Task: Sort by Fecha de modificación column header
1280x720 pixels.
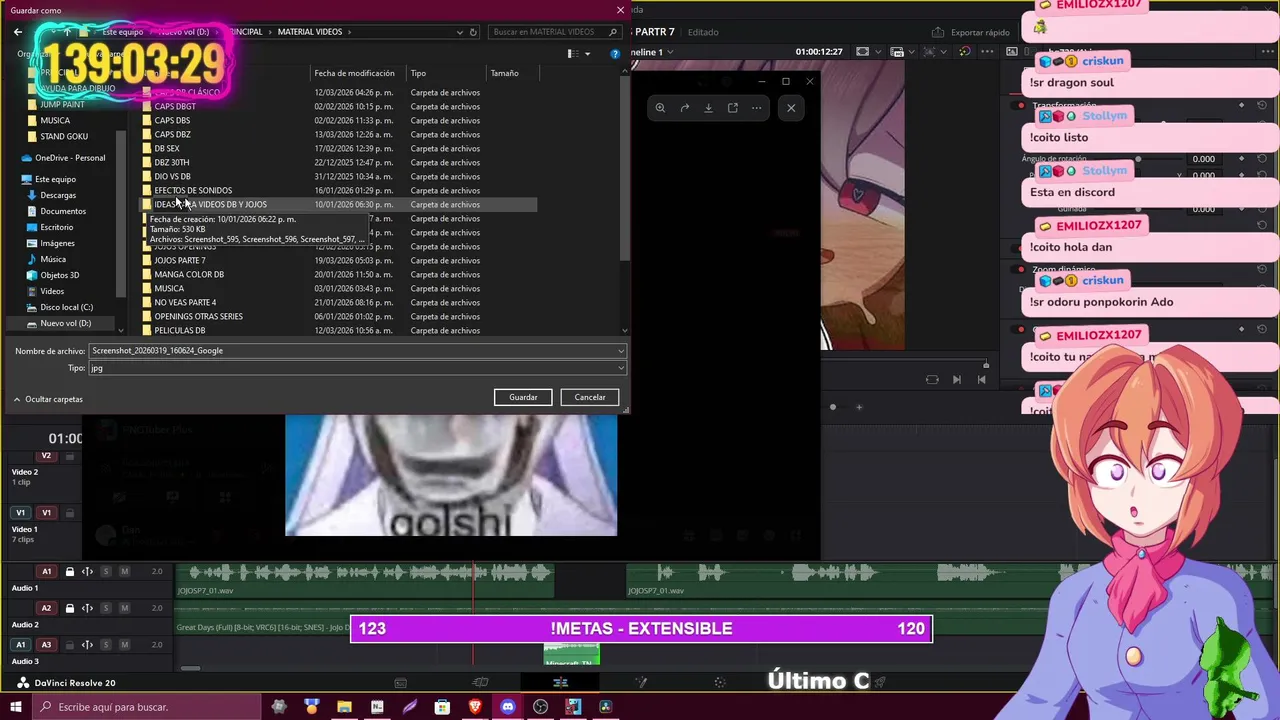Action: click(x=355, y=73)
